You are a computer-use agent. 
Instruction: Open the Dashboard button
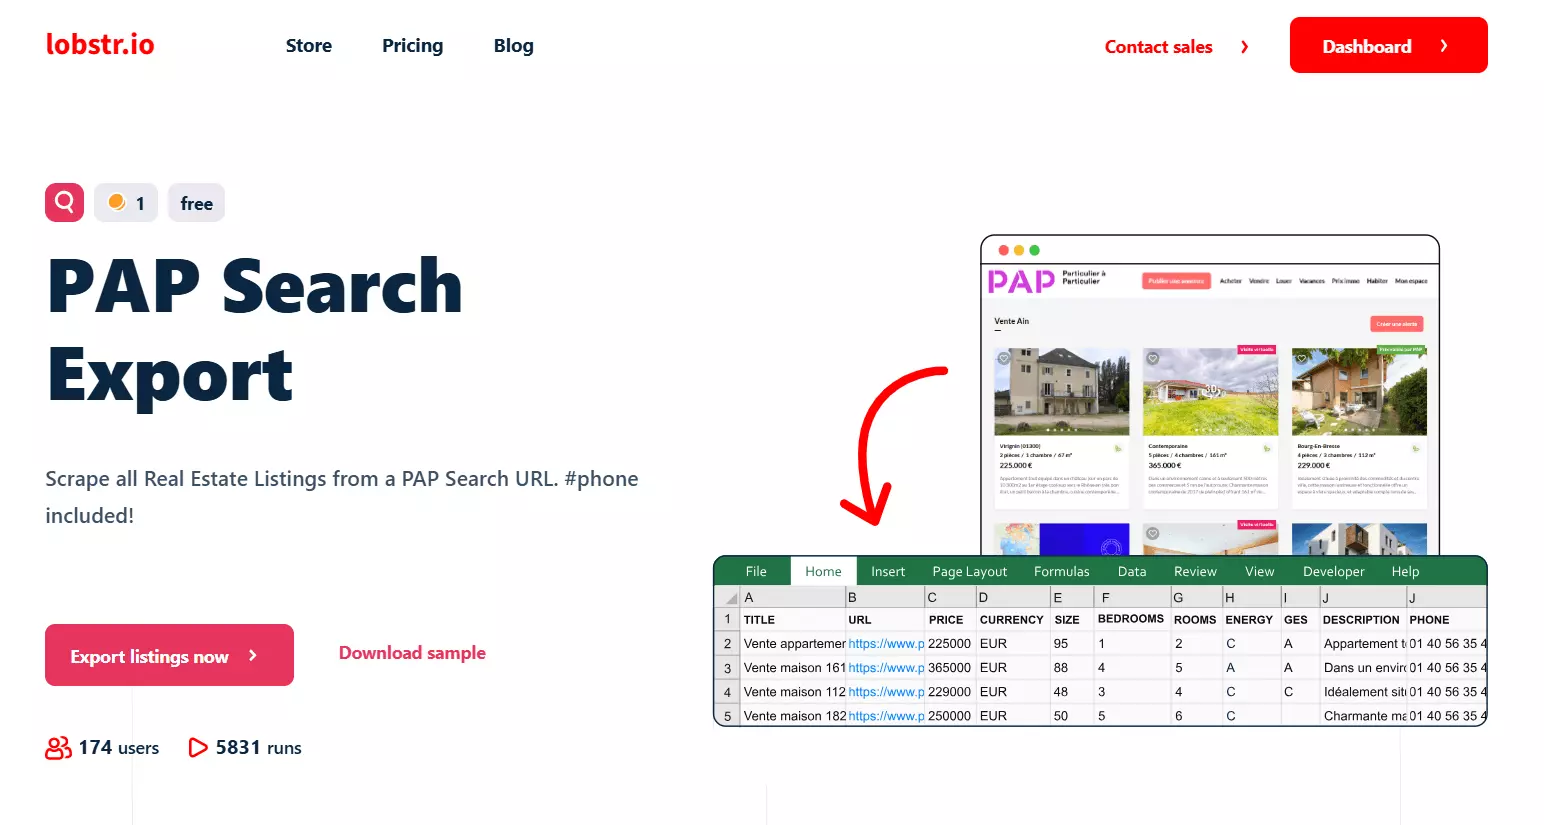click(1388, 45)
